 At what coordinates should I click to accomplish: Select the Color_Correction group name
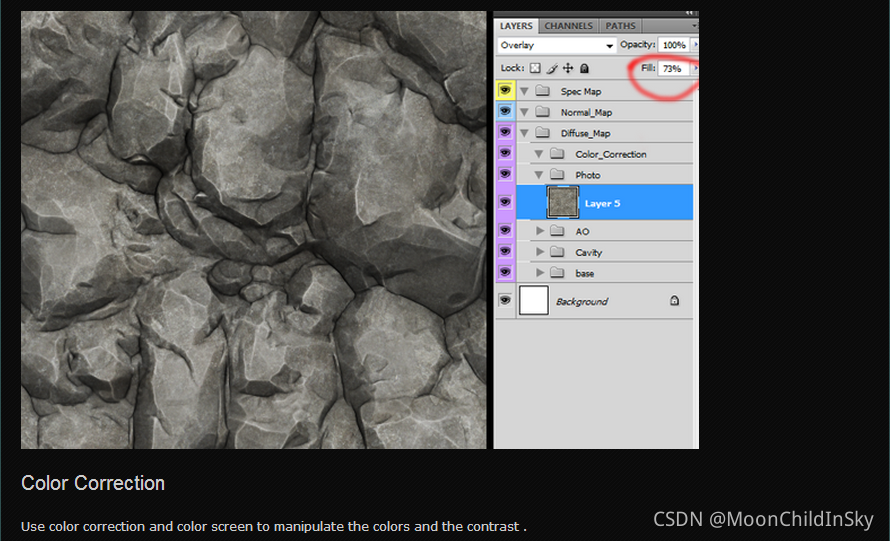pyautogui.click(x=611, y=154)
